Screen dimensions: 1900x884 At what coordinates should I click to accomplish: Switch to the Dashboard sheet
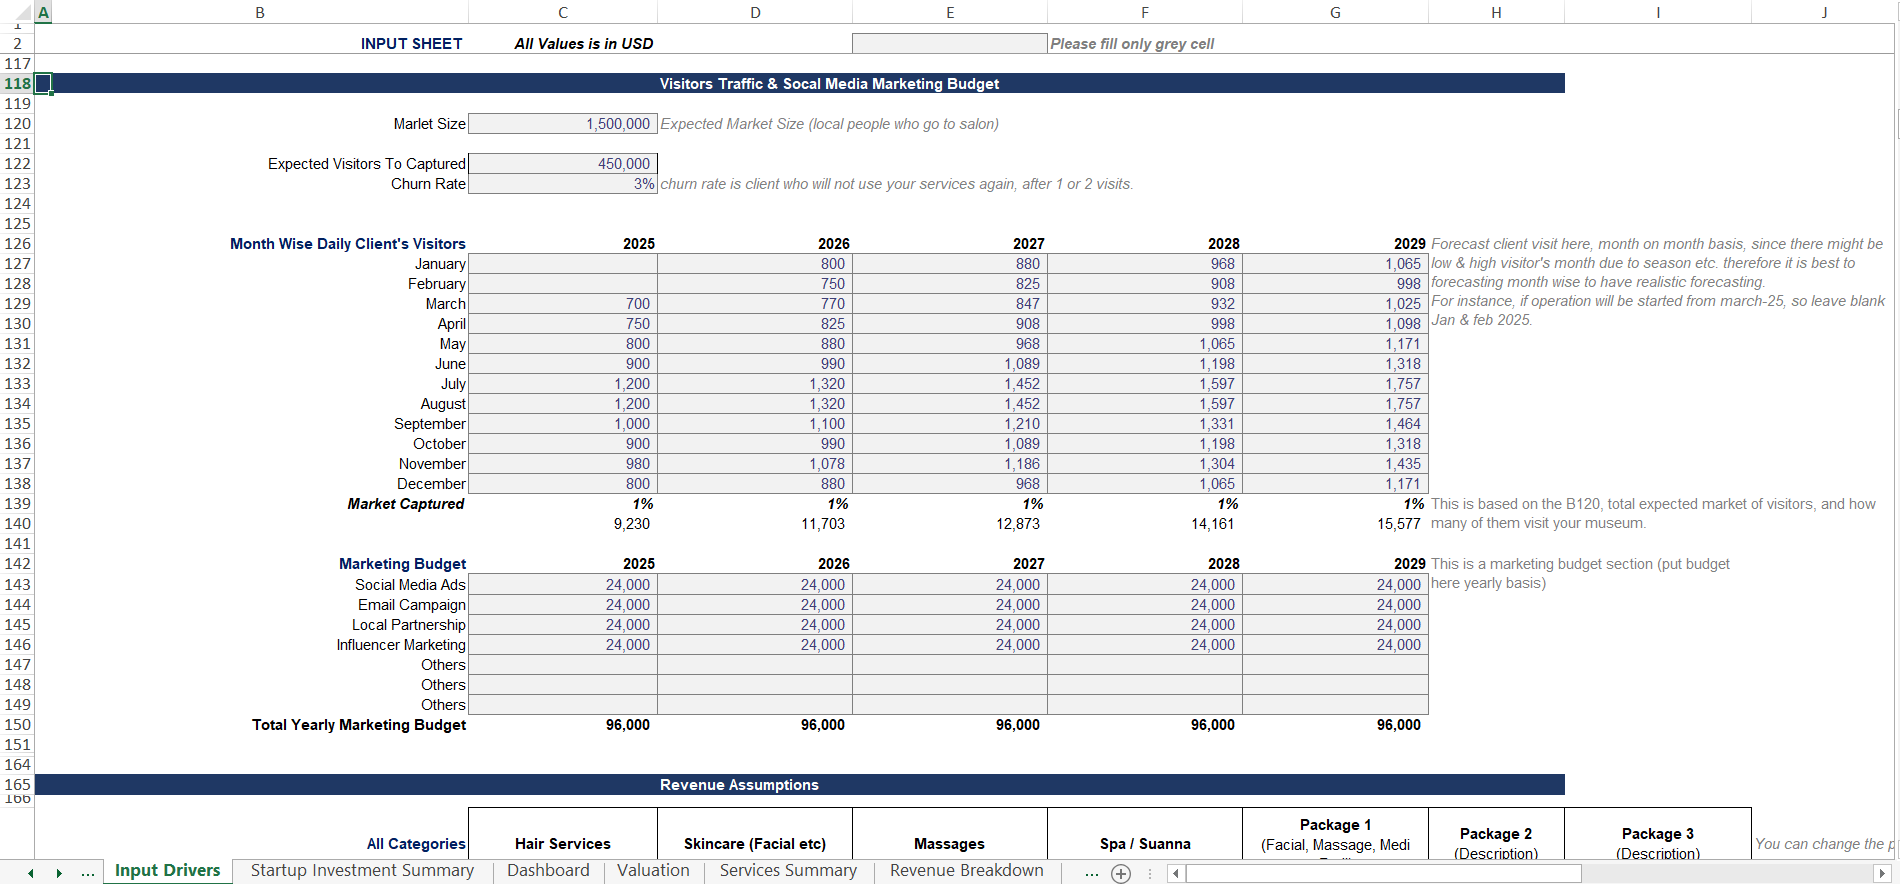(548, 871)
